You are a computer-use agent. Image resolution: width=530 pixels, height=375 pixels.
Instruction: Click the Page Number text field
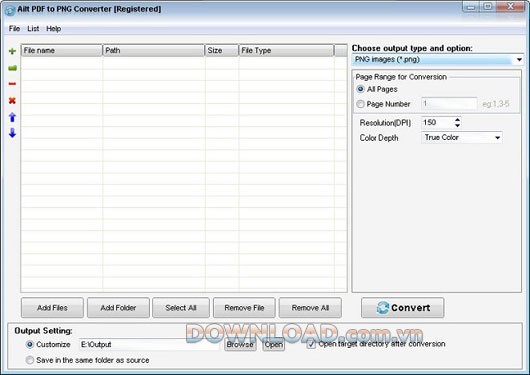(449, 104)
